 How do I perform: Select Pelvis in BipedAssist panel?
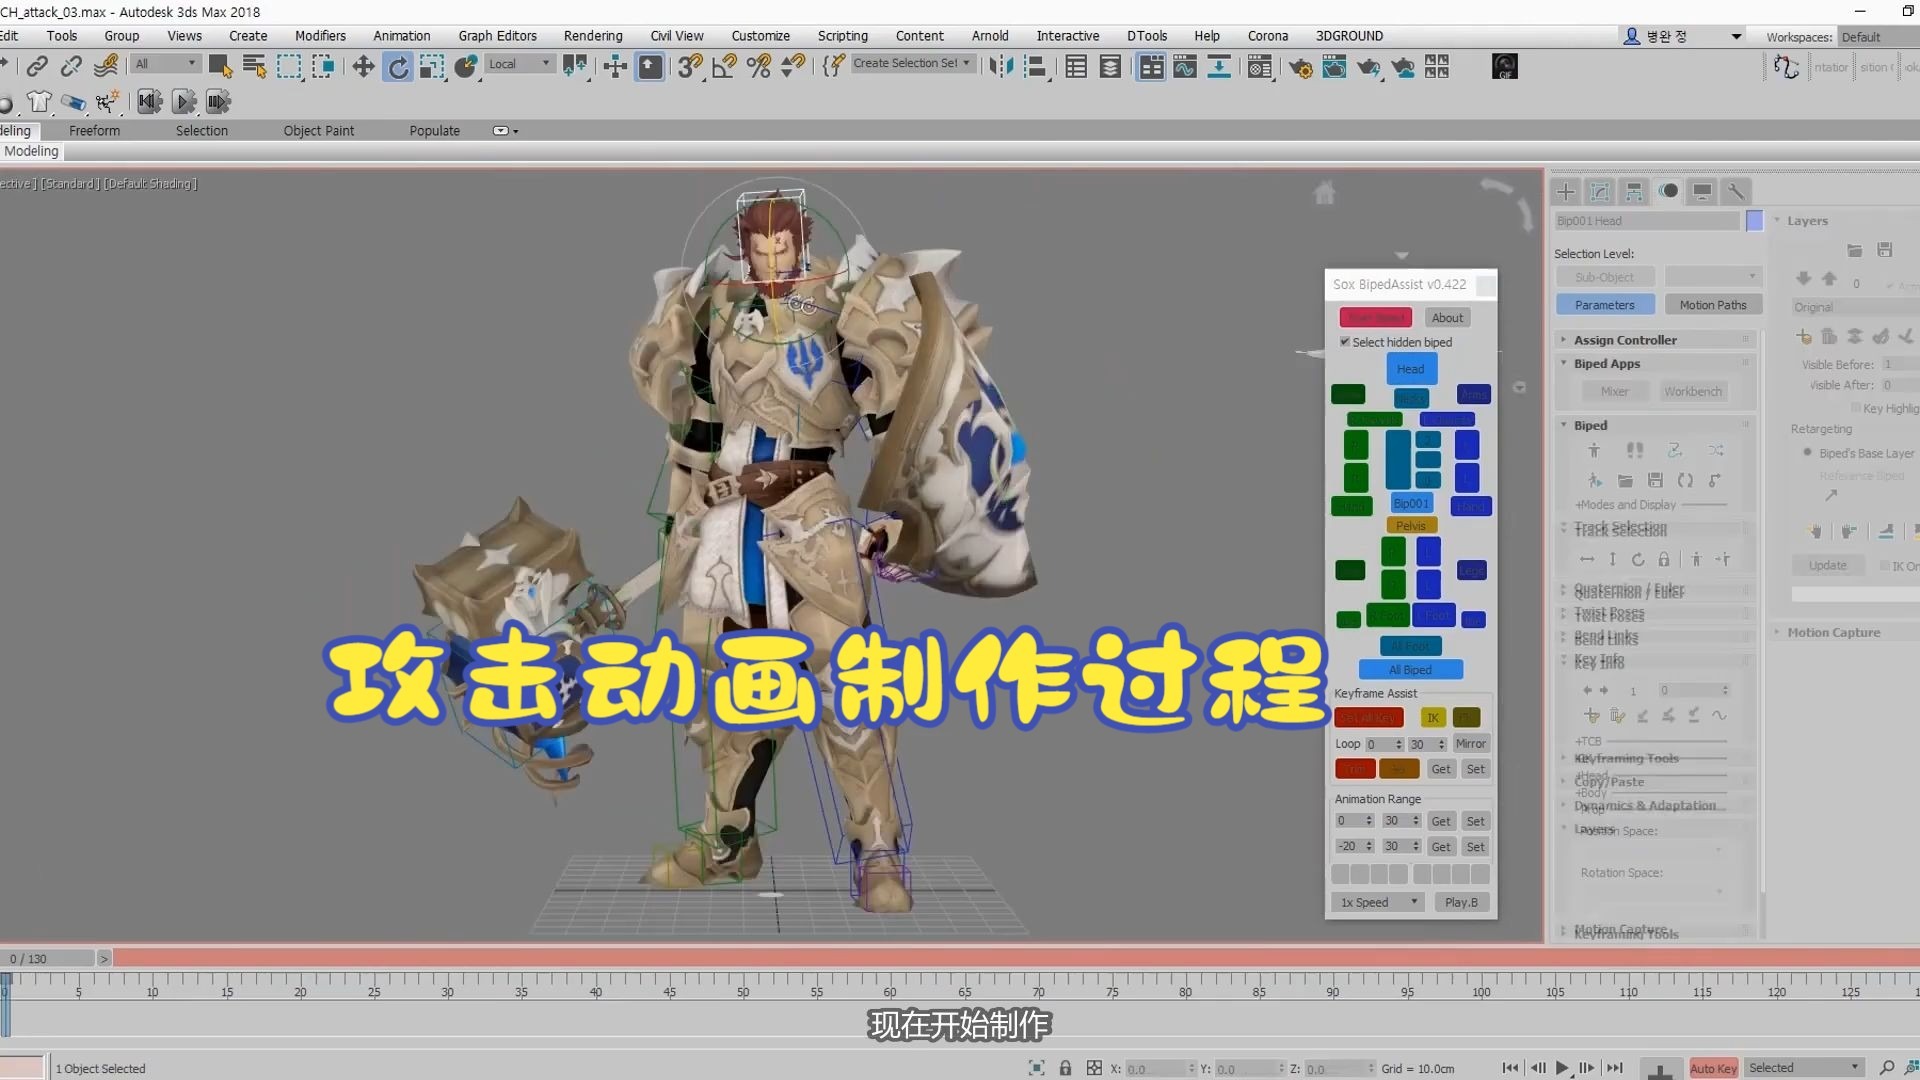[1411, 526]
